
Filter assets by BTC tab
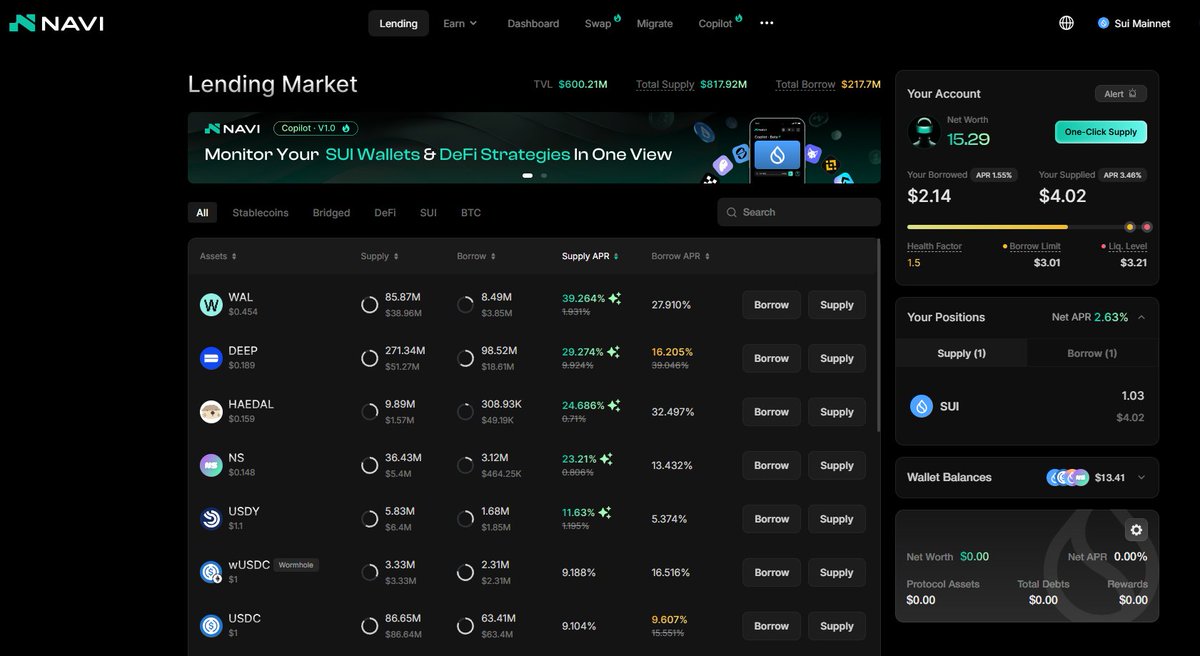(x=471, y=213)
